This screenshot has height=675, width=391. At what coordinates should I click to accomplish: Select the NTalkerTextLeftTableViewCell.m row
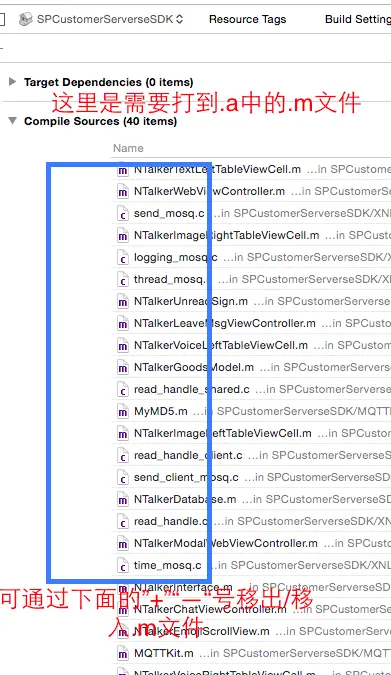251,169
